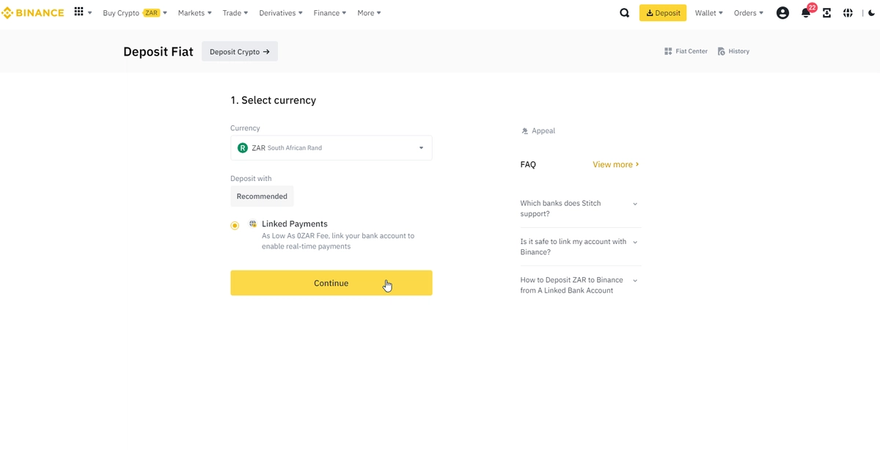The height and width of the screenshot is (450, 880).
Task: Switch to Deposit Crypto
Action: pyautogui.click(x=240, y=52)
